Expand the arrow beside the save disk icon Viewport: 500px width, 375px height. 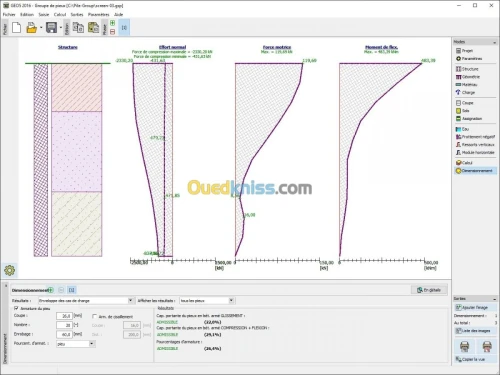(61, 28)
